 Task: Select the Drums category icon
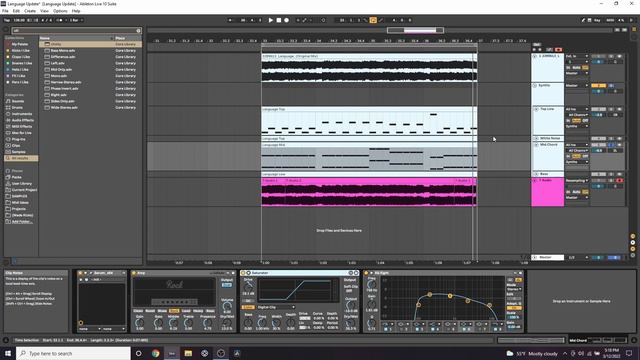coord(8,107)
